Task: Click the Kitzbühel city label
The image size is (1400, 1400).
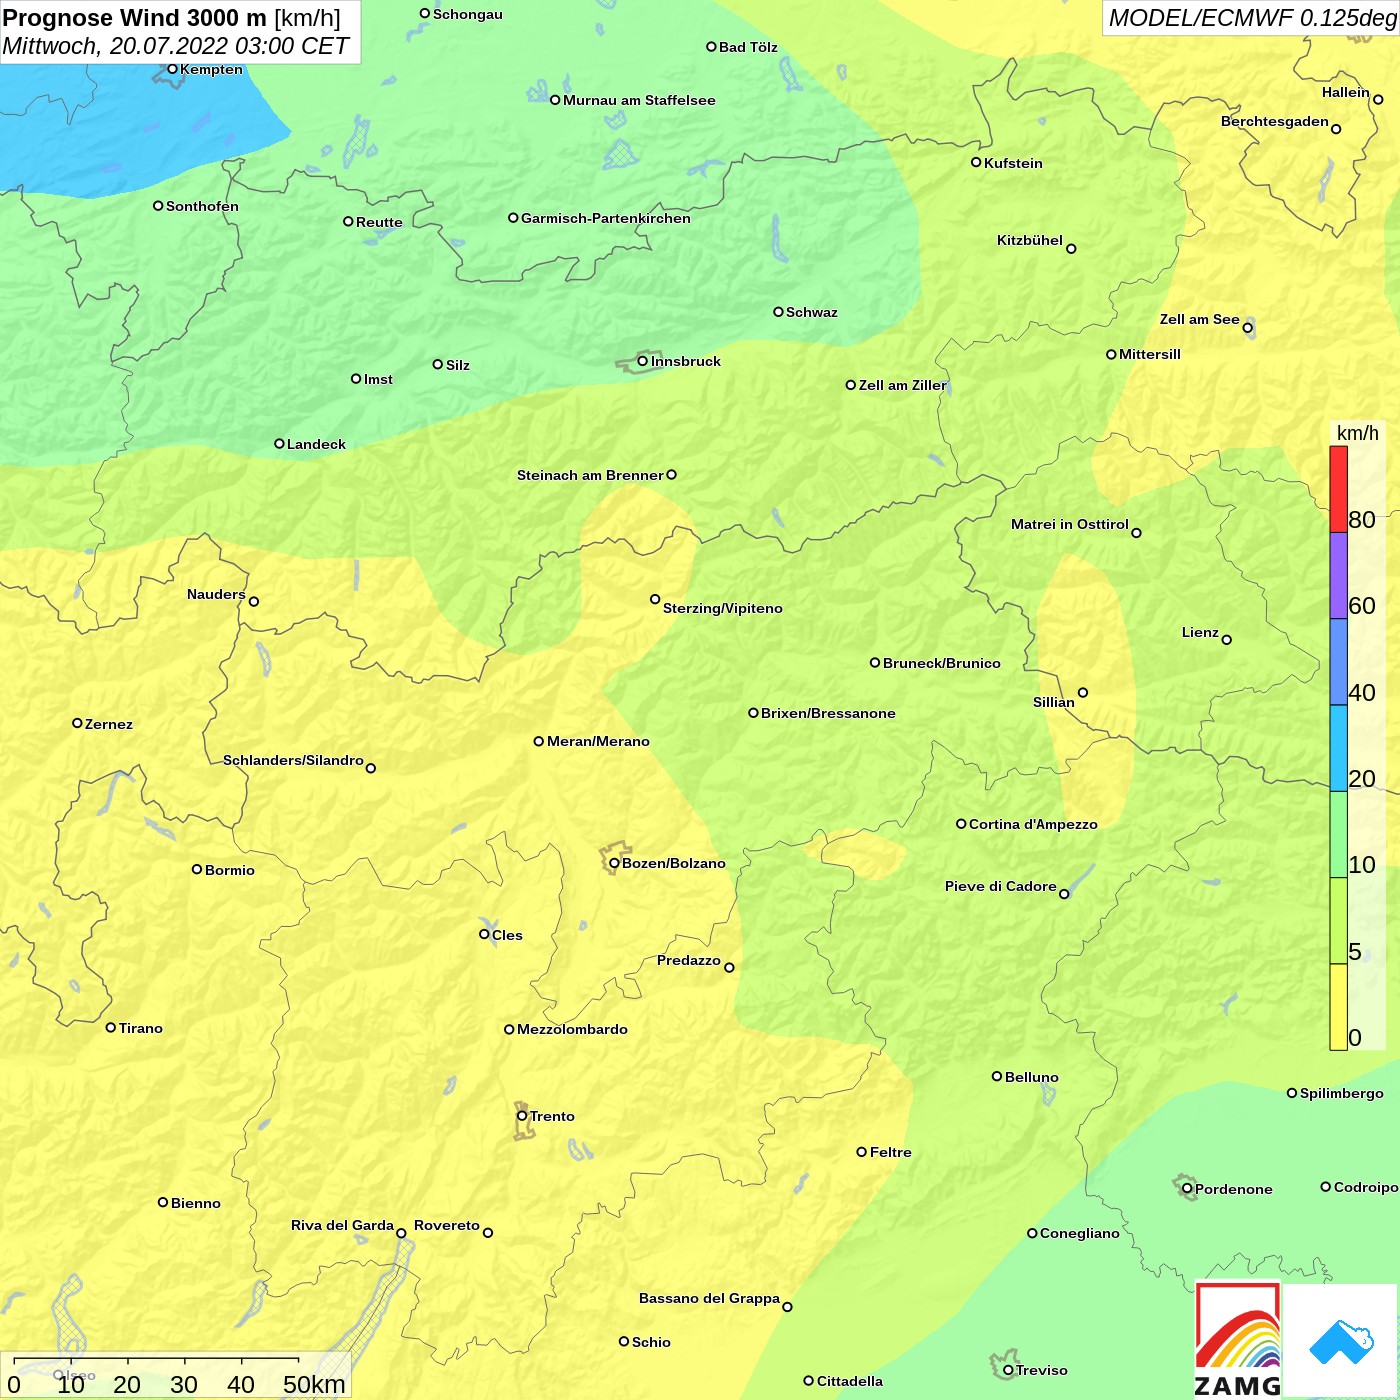Action: (1030, 240)
